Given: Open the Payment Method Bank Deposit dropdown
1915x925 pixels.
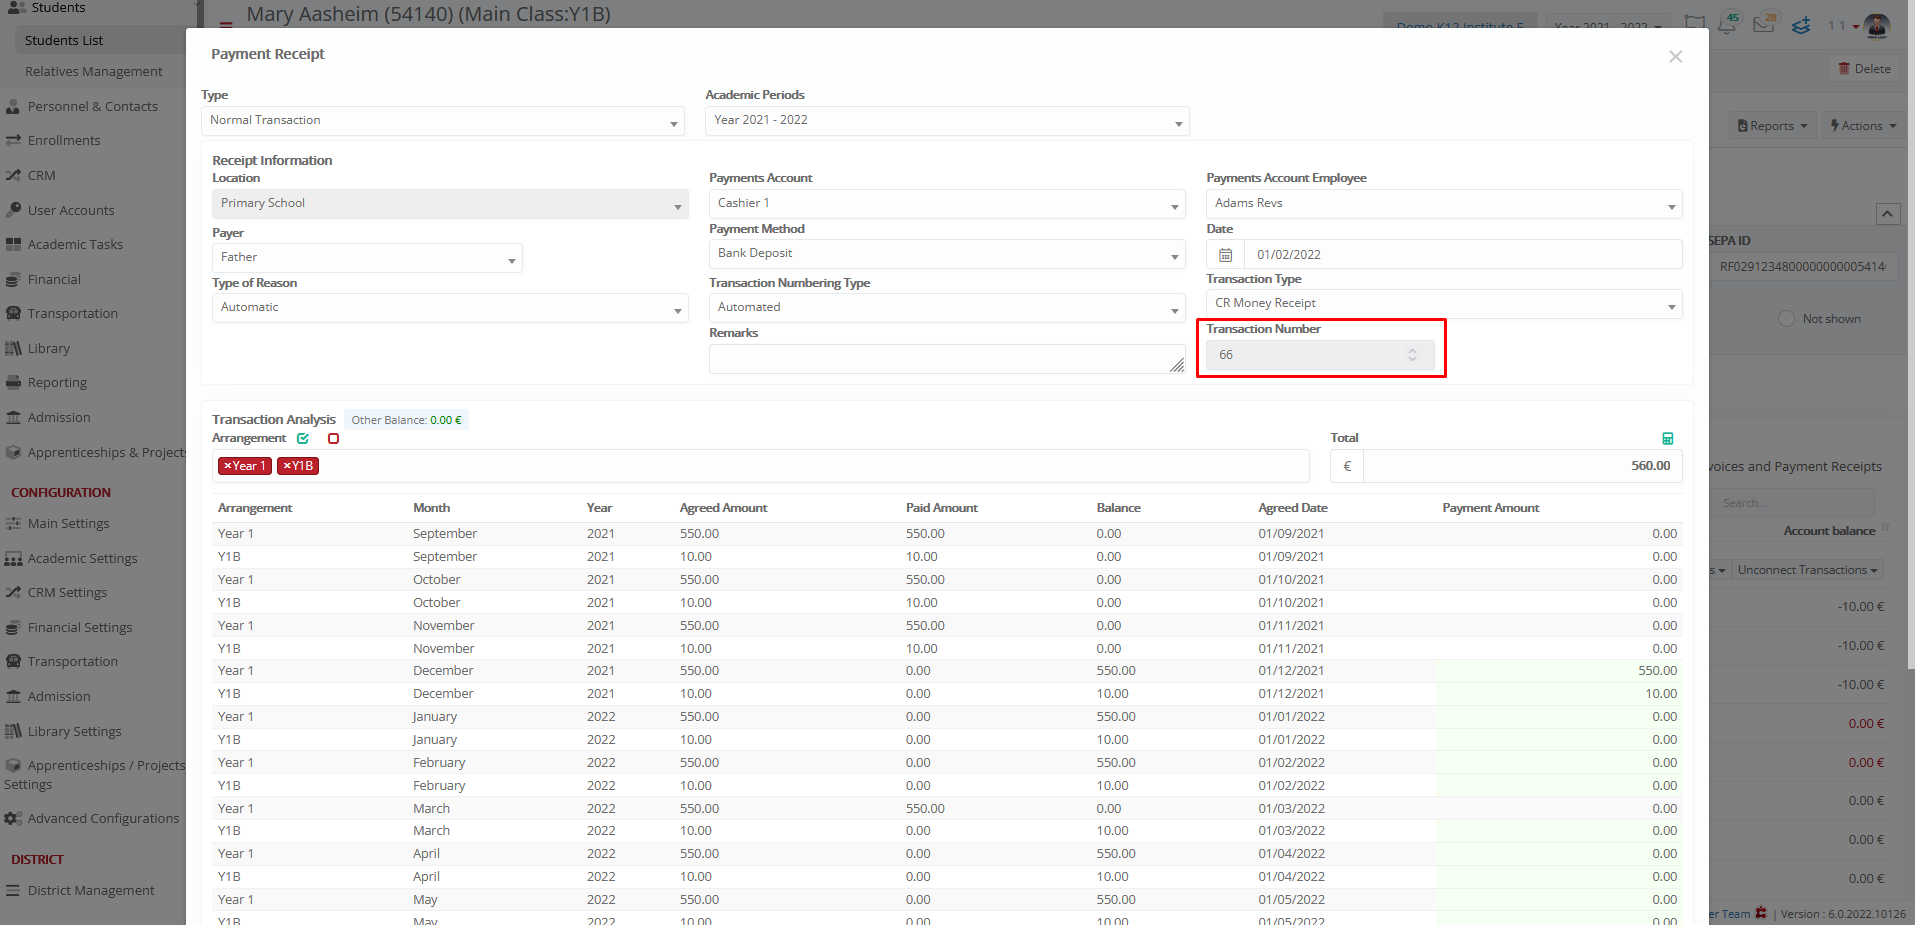Looking at the screenshot, I should 947,254.
